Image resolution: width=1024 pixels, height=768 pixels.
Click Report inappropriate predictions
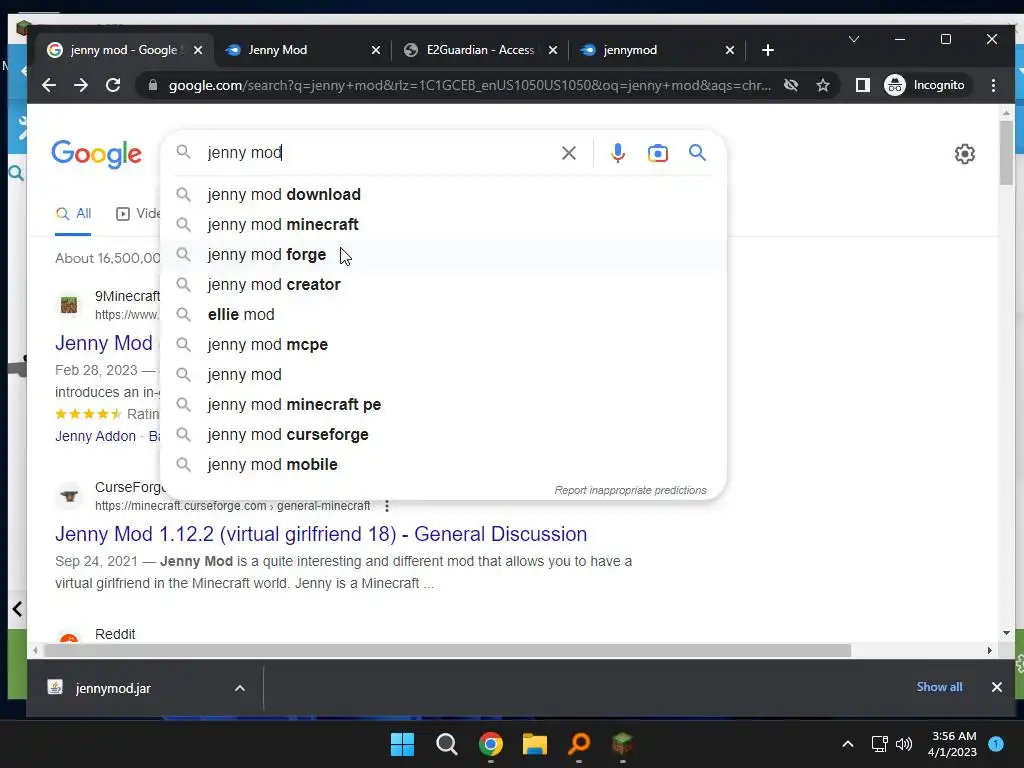[x=630, y=490]
